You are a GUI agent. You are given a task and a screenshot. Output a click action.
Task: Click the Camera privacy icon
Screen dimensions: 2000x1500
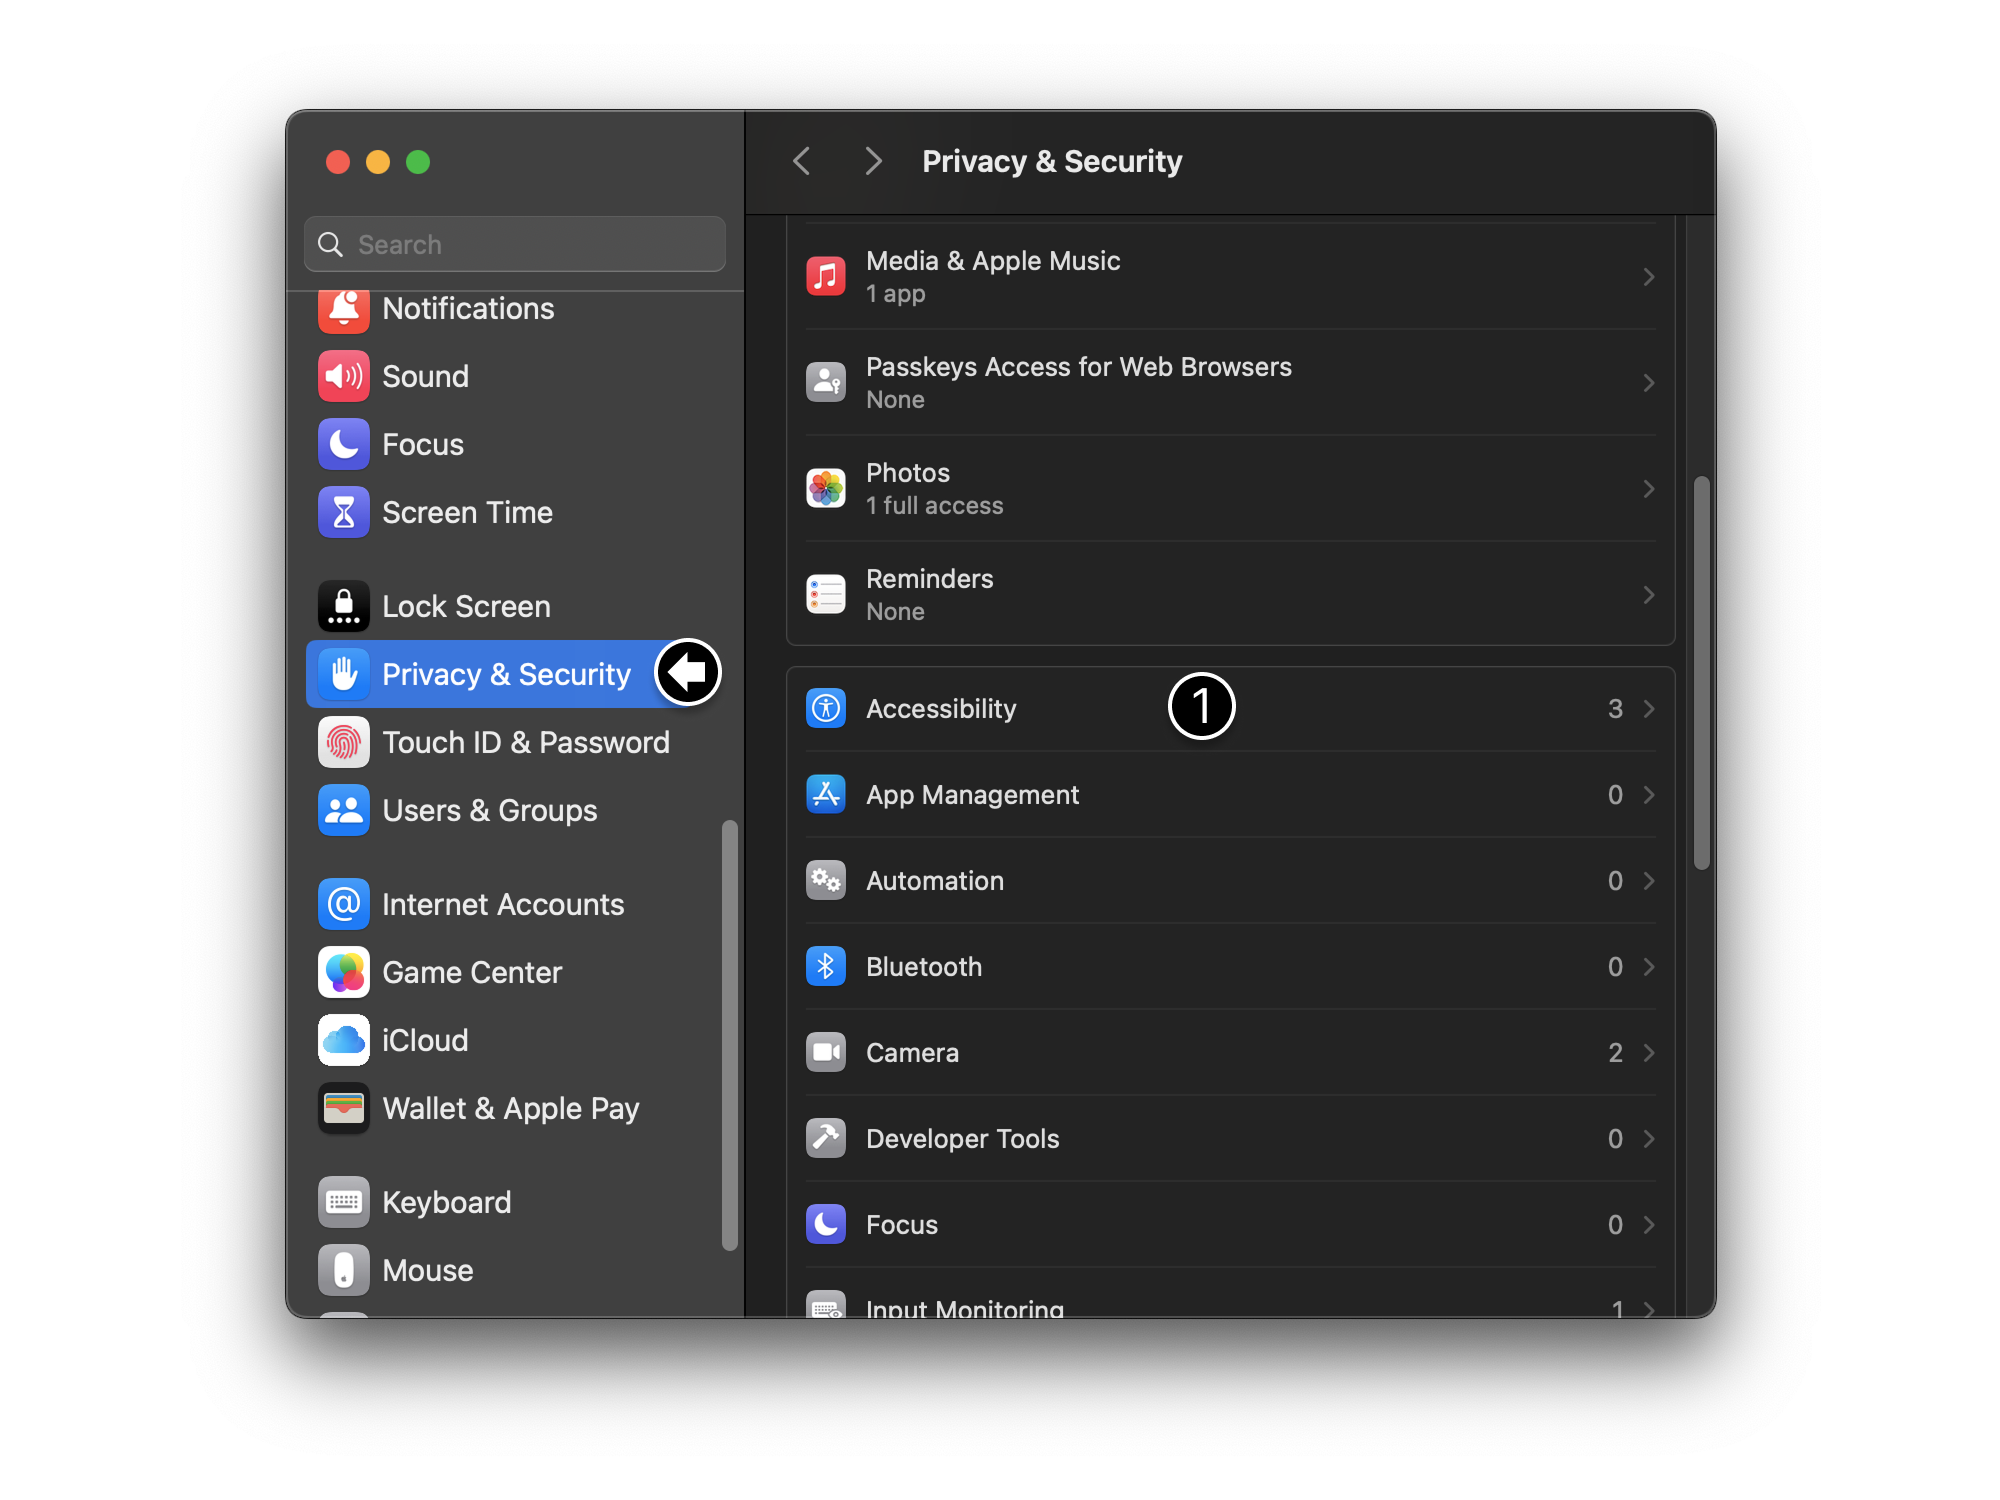pyautogui.click(x=826, y=1053)
